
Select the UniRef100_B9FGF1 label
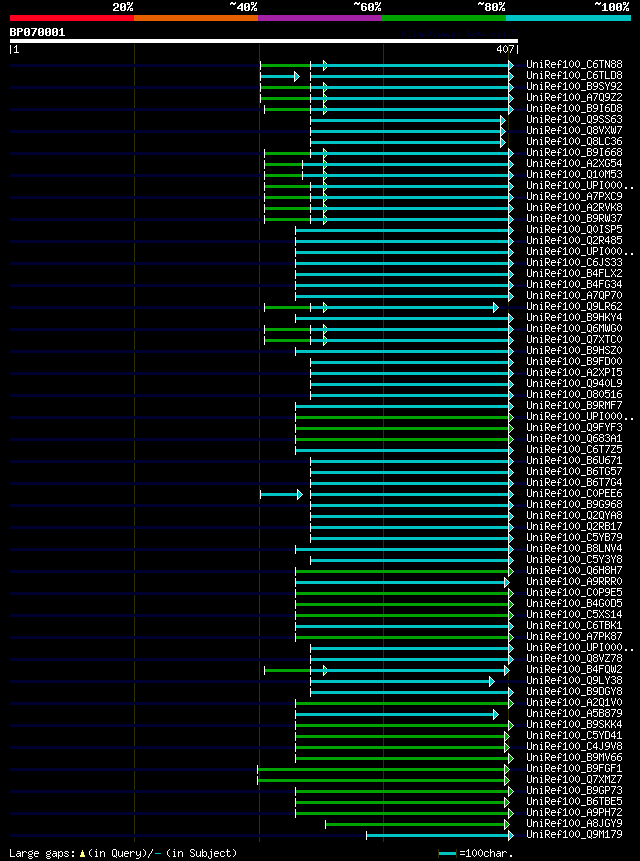574,768
